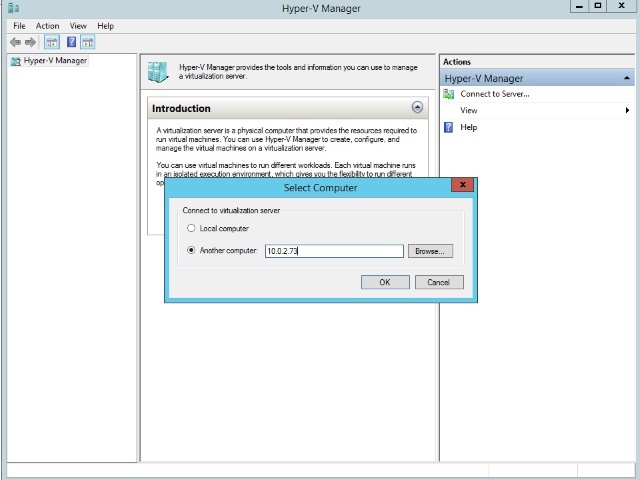The image size is (640, 480).
Task: Click the blue Help toolbar icon
Action: (71, 42)
